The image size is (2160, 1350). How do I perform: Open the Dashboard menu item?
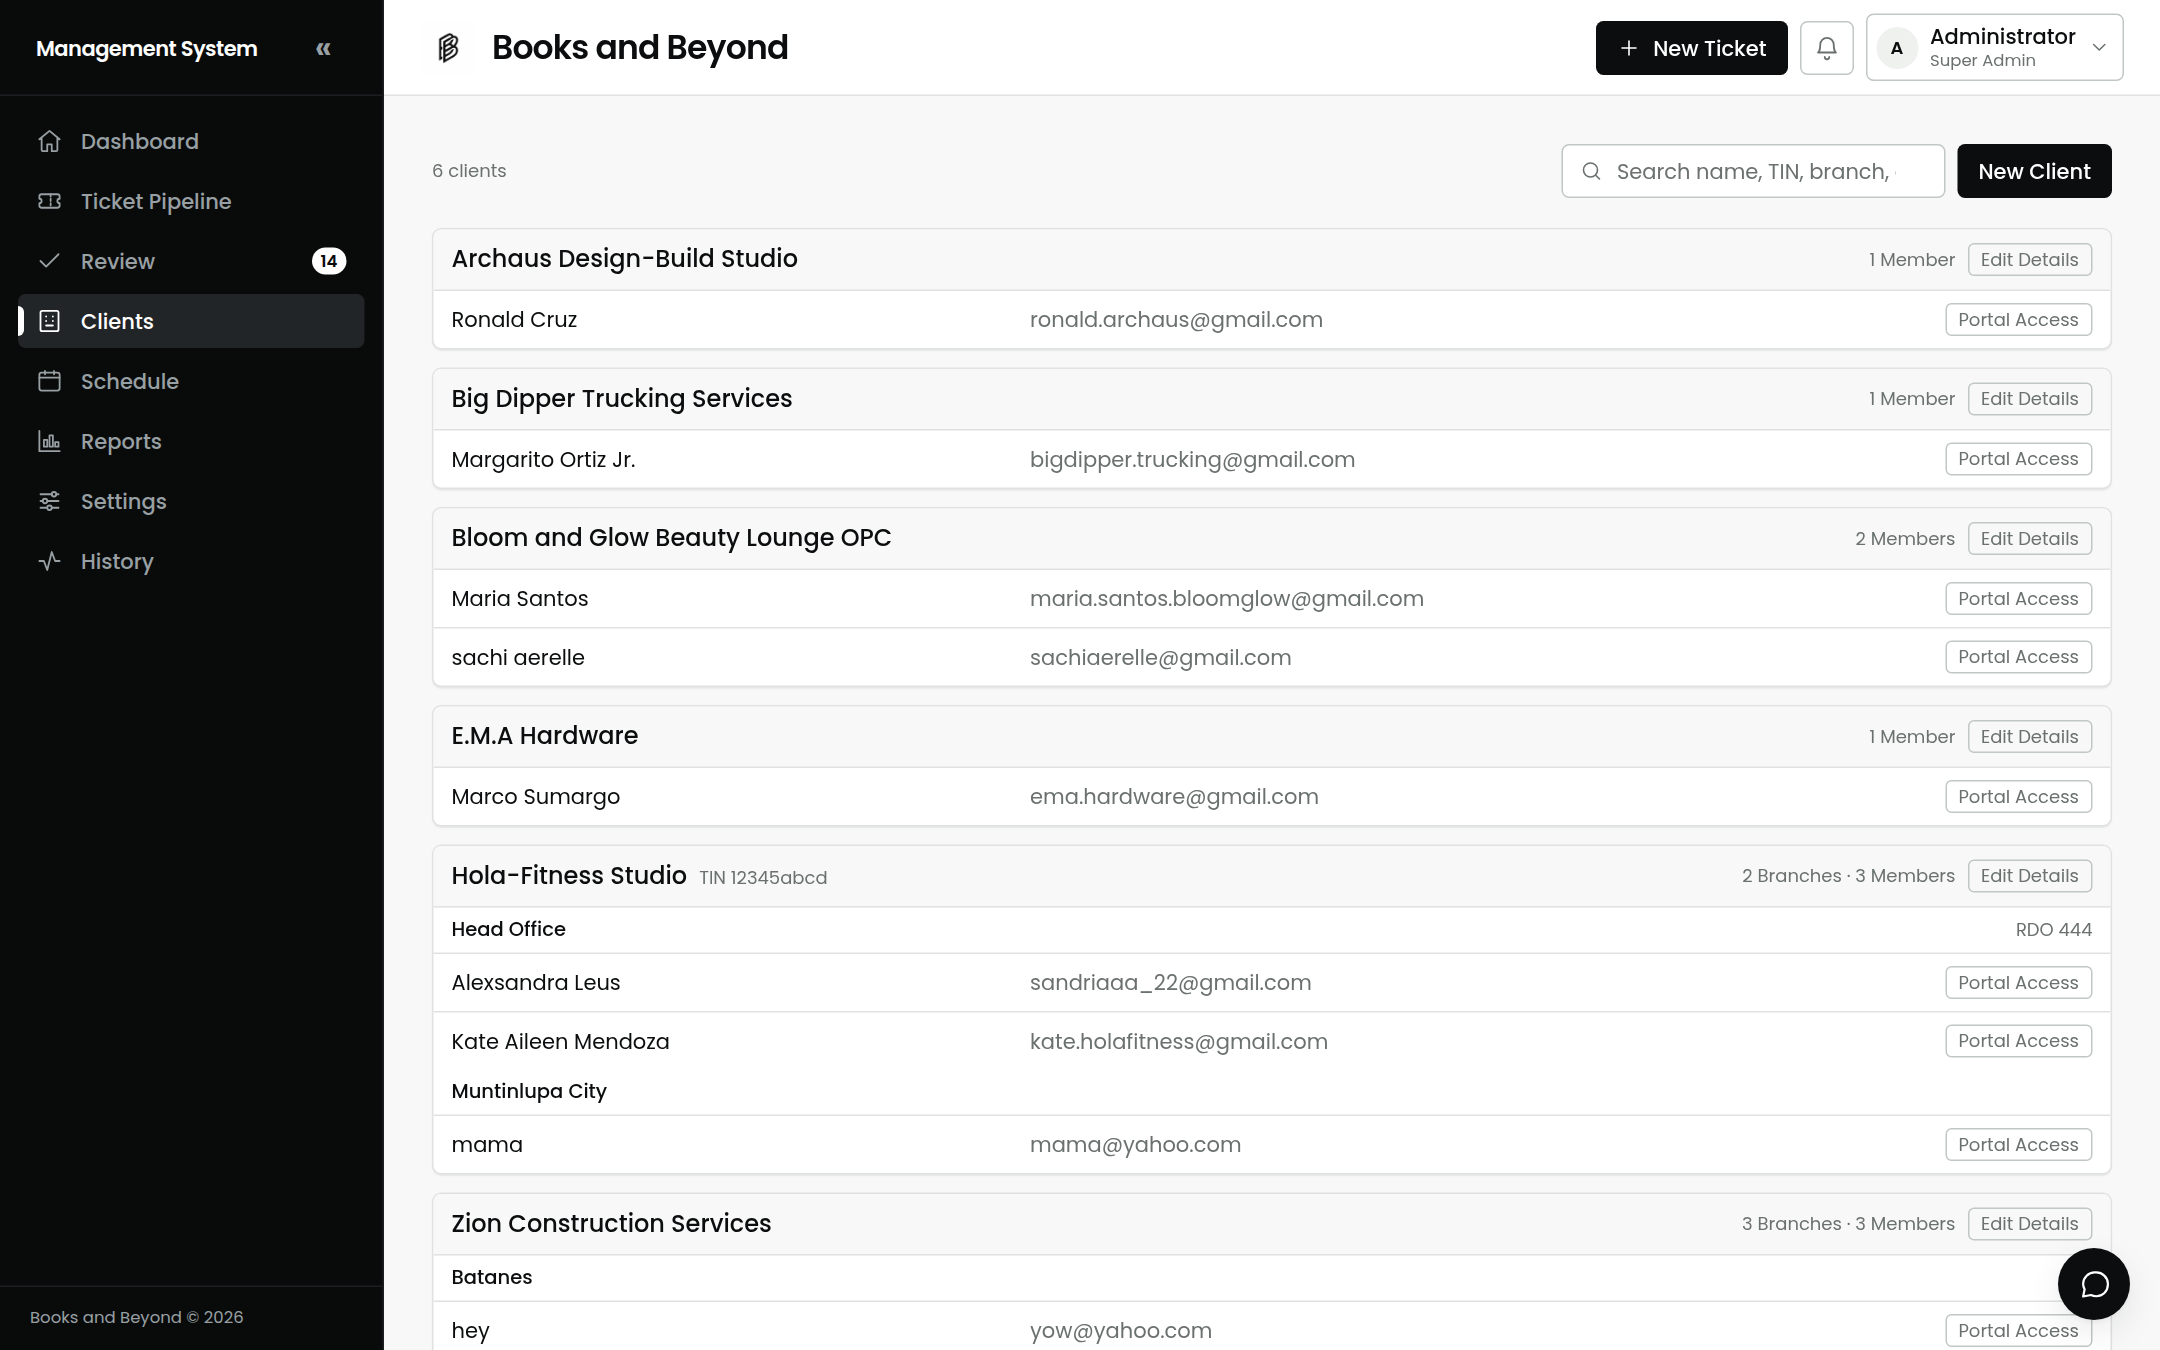coord(191,141)
